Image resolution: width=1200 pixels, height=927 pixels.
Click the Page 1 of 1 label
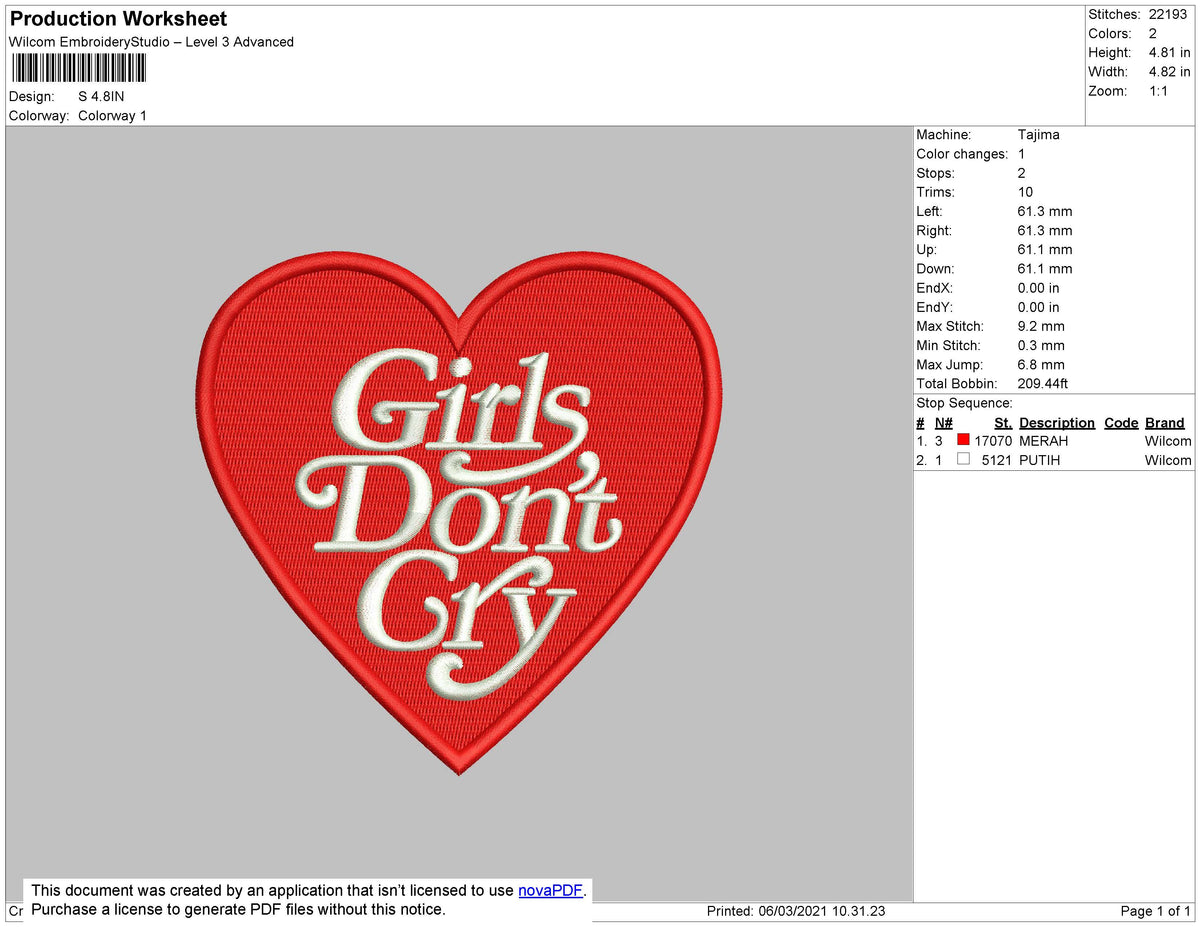tap(1154, 910)
